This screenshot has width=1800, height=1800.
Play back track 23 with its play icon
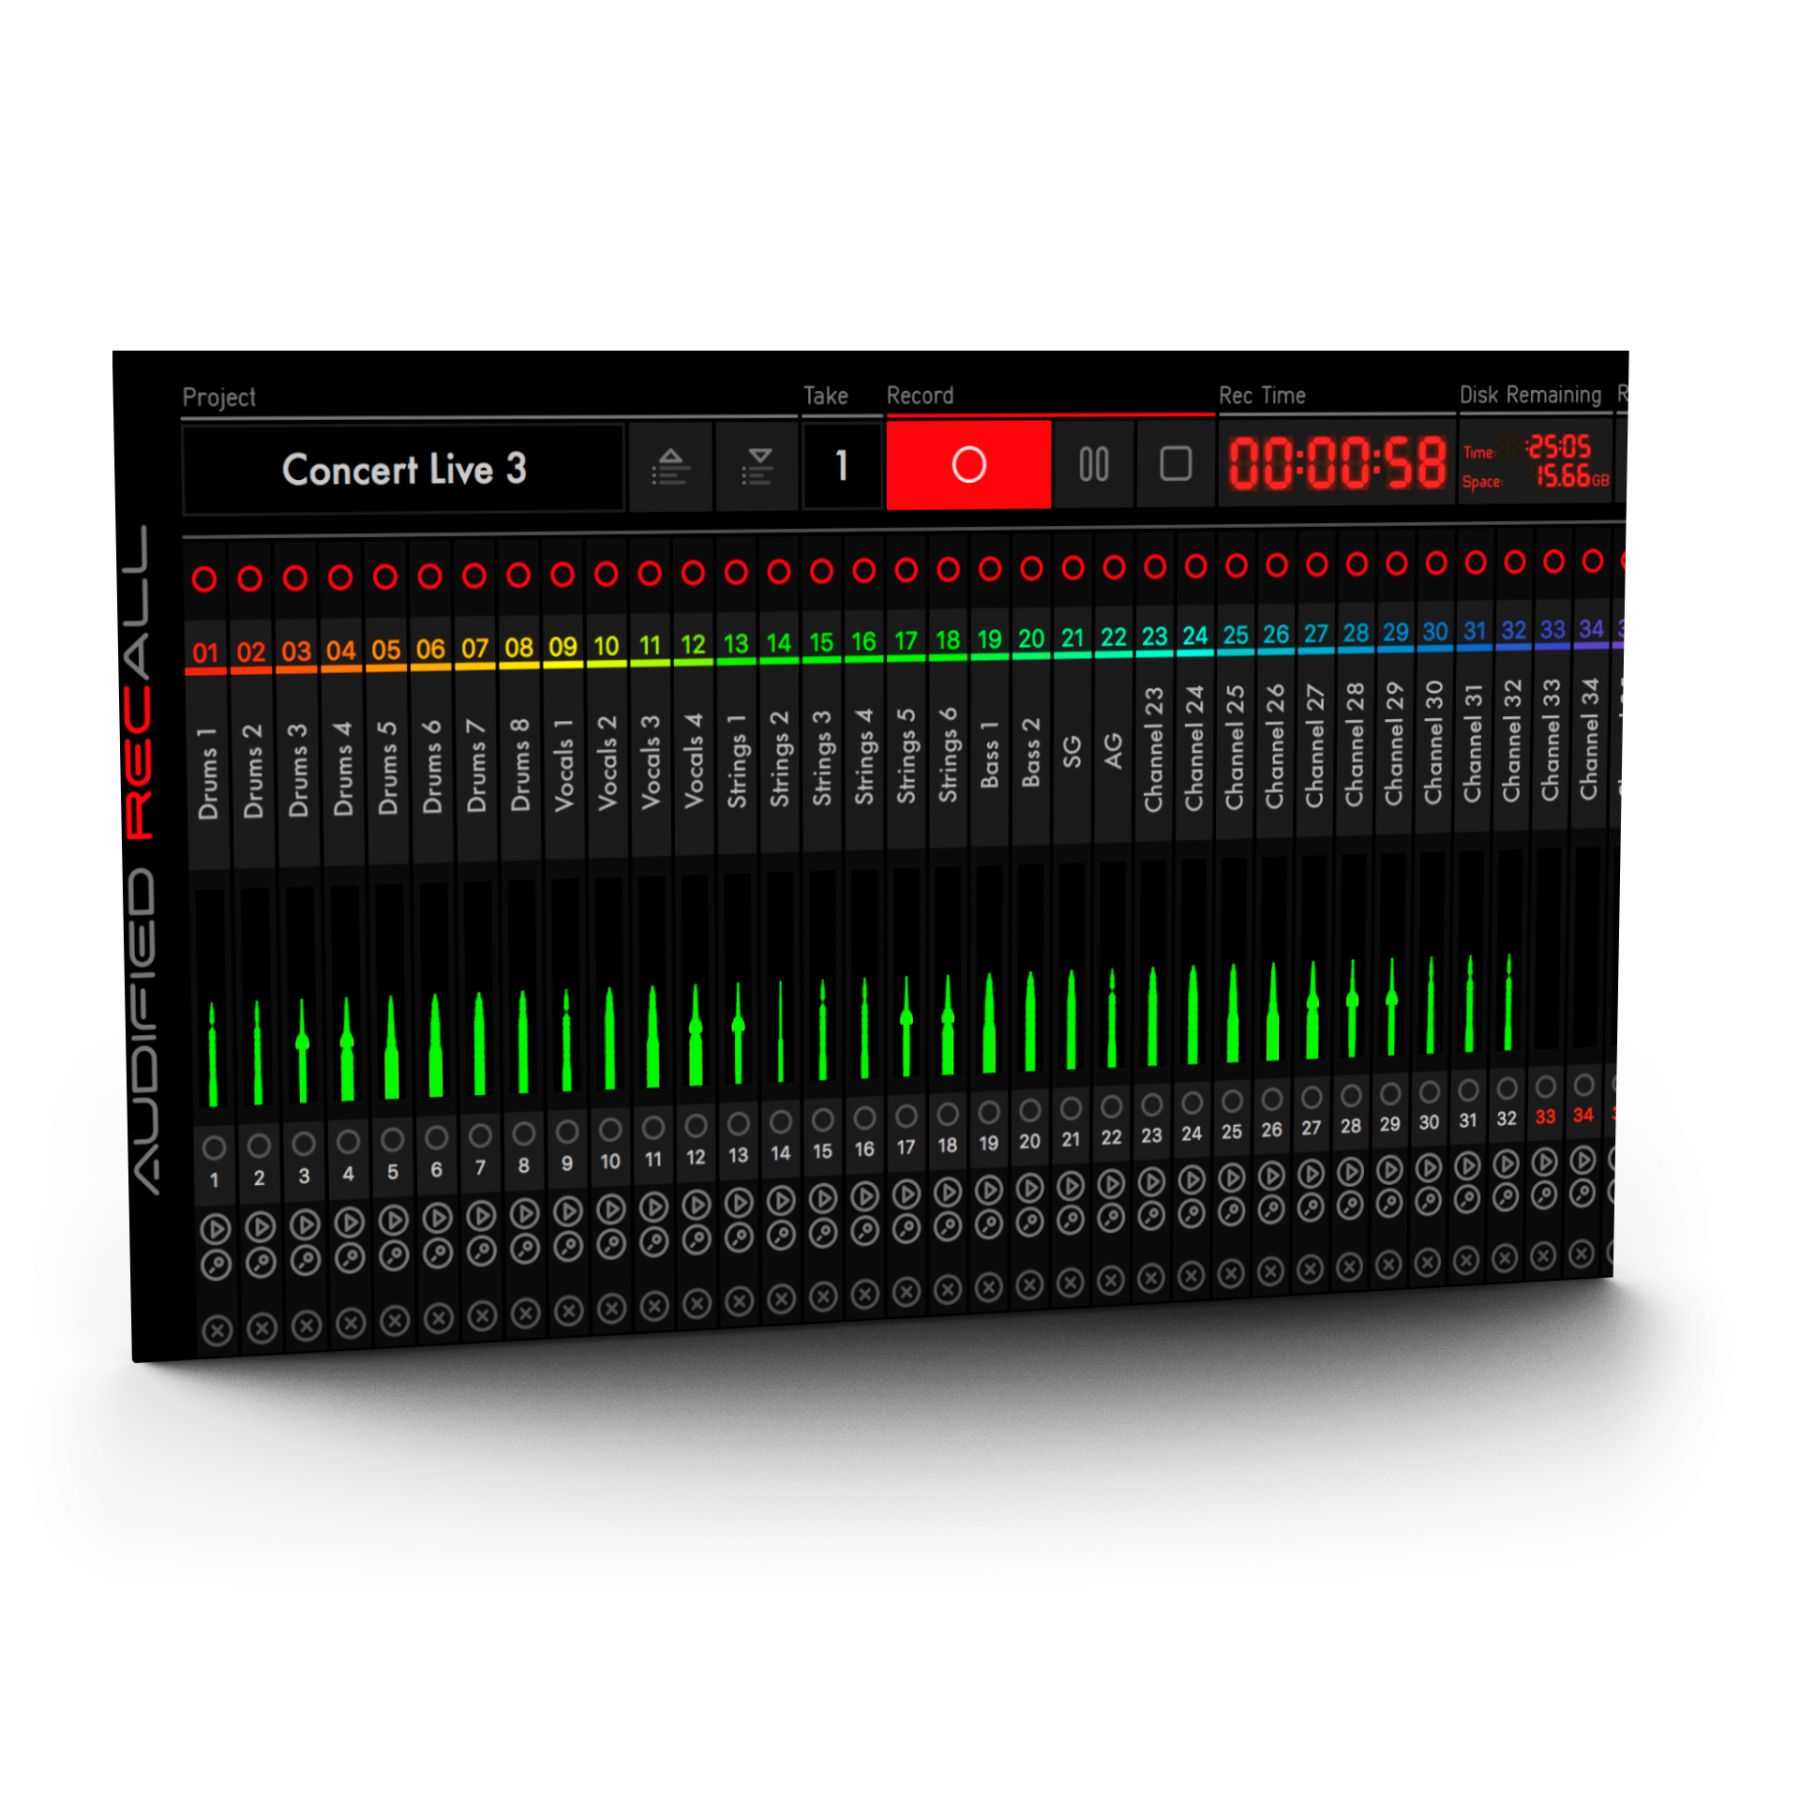click(x=1152, y=1182)
